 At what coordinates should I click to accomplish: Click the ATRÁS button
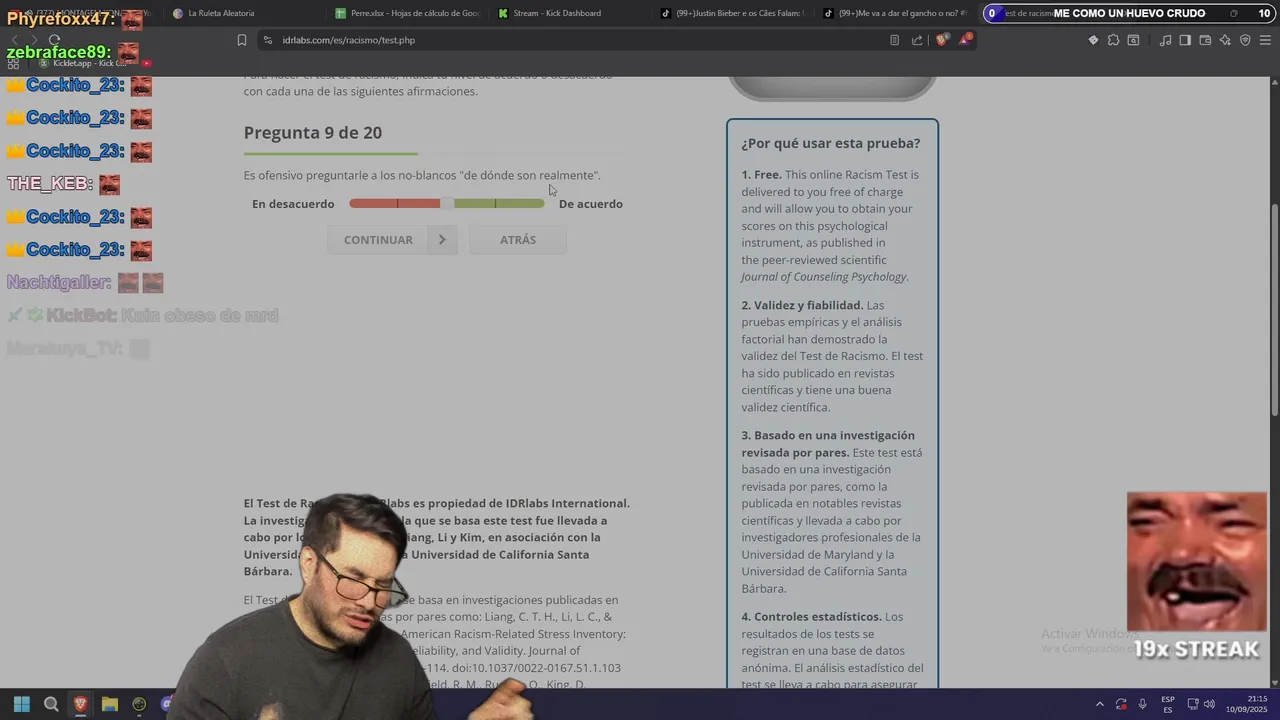coord(518,240)
